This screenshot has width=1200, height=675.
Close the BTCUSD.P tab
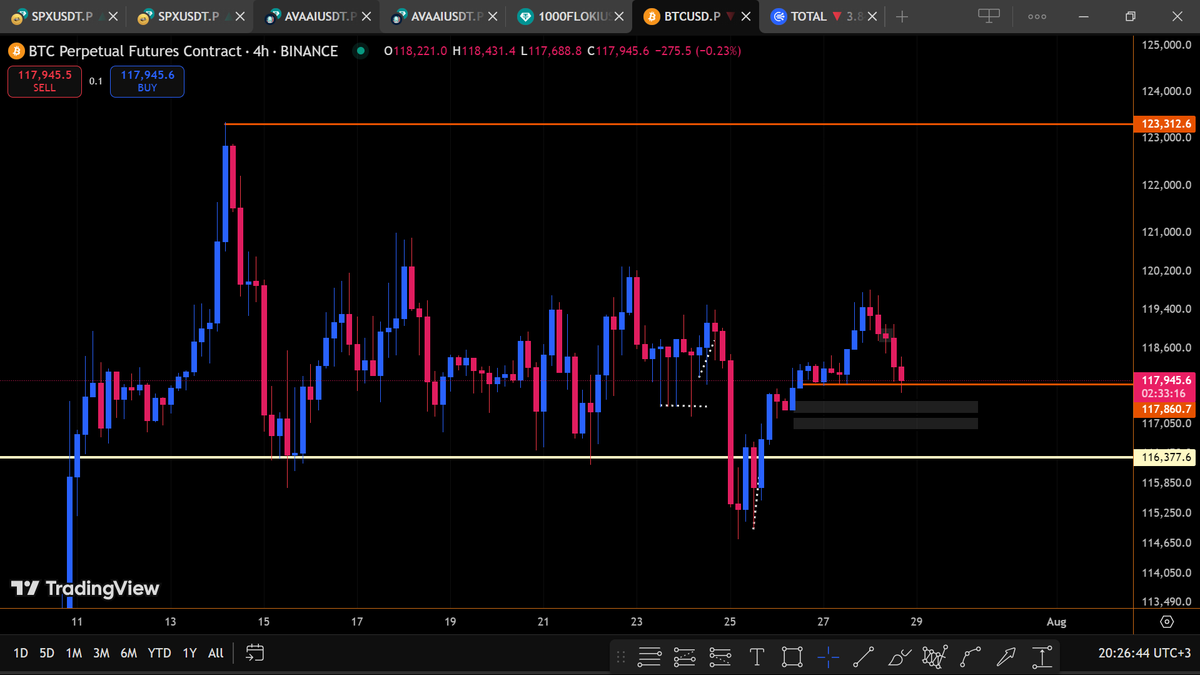(x=746, y=17)
